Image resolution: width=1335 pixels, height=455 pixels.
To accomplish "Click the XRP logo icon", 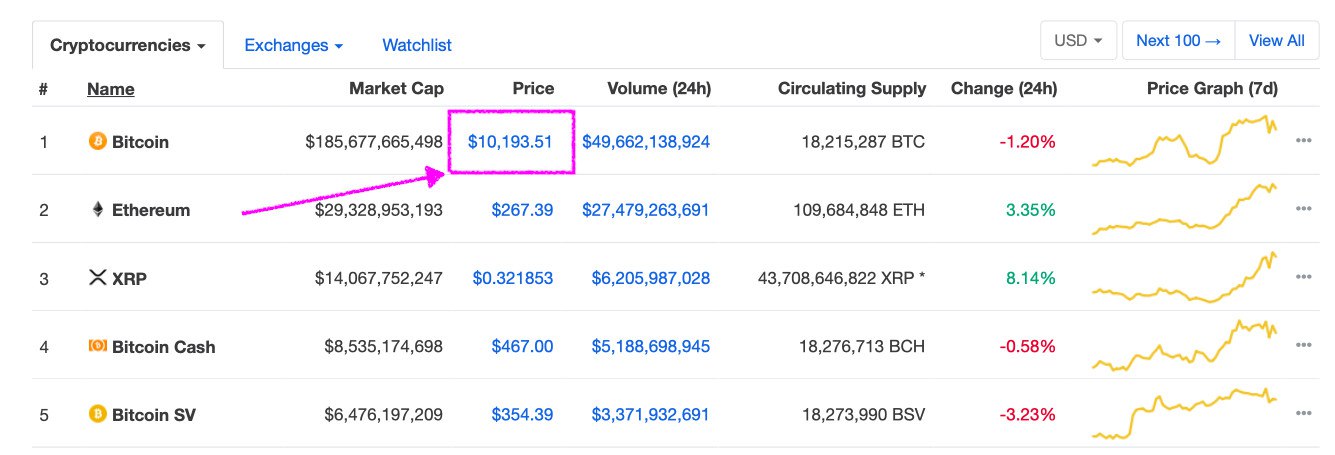I will click(98, 278).
